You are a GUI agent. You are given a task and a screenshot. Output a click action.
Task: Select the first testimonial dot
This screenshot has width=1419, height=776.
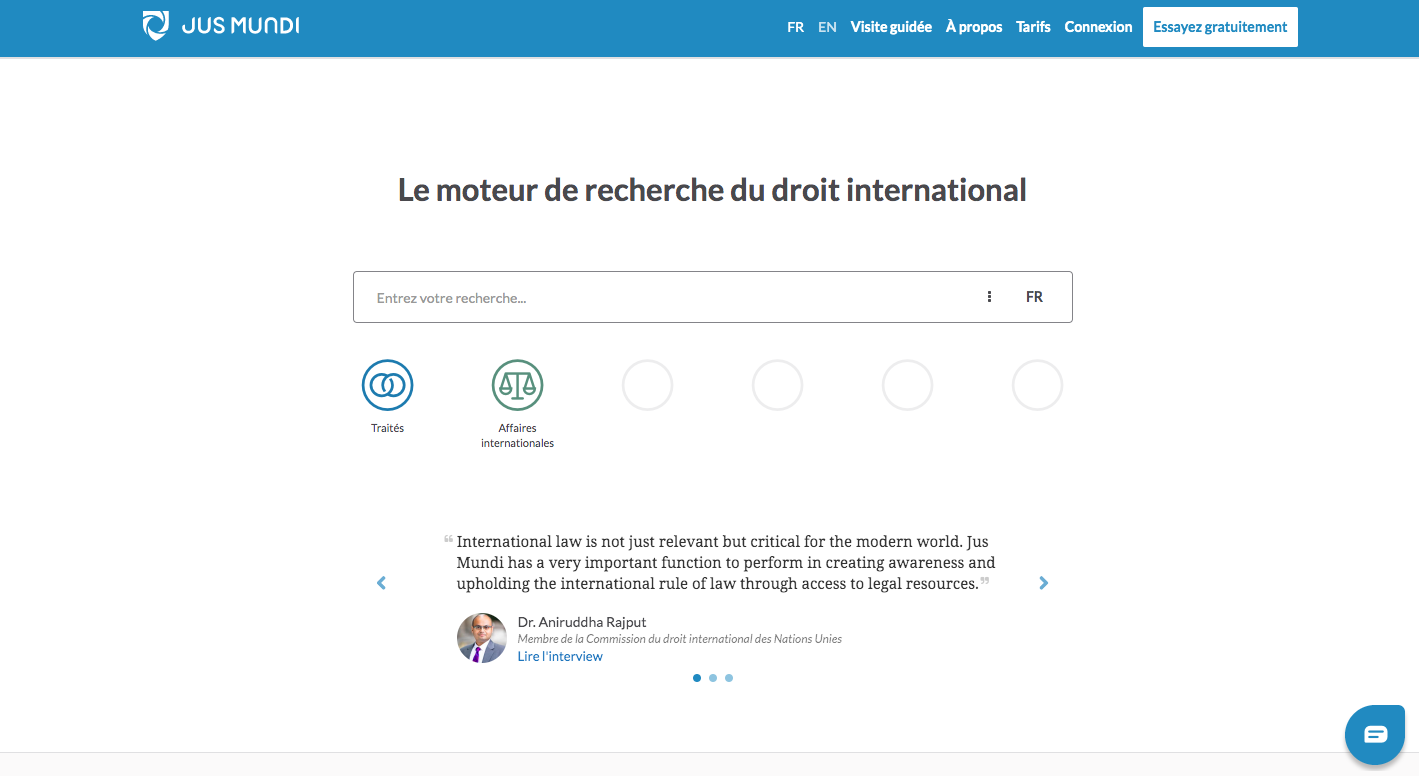697,678
